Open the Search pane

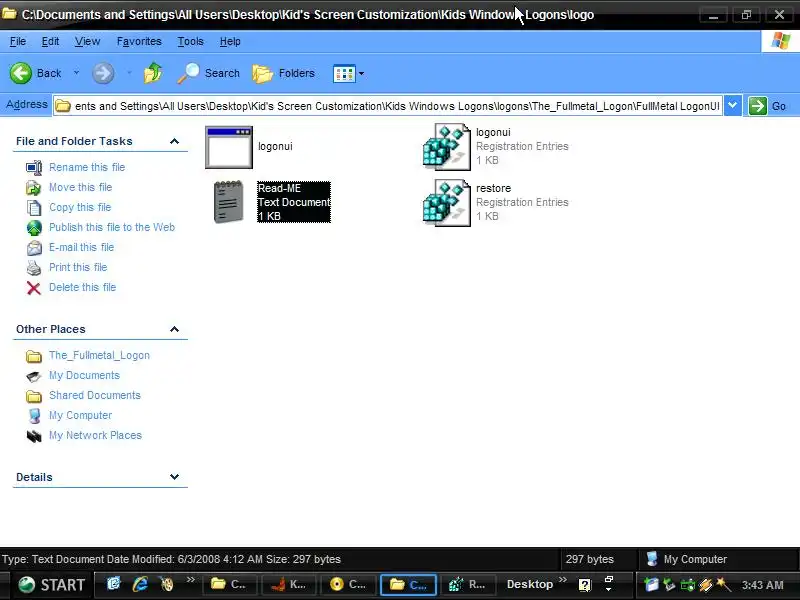[208, 73]
